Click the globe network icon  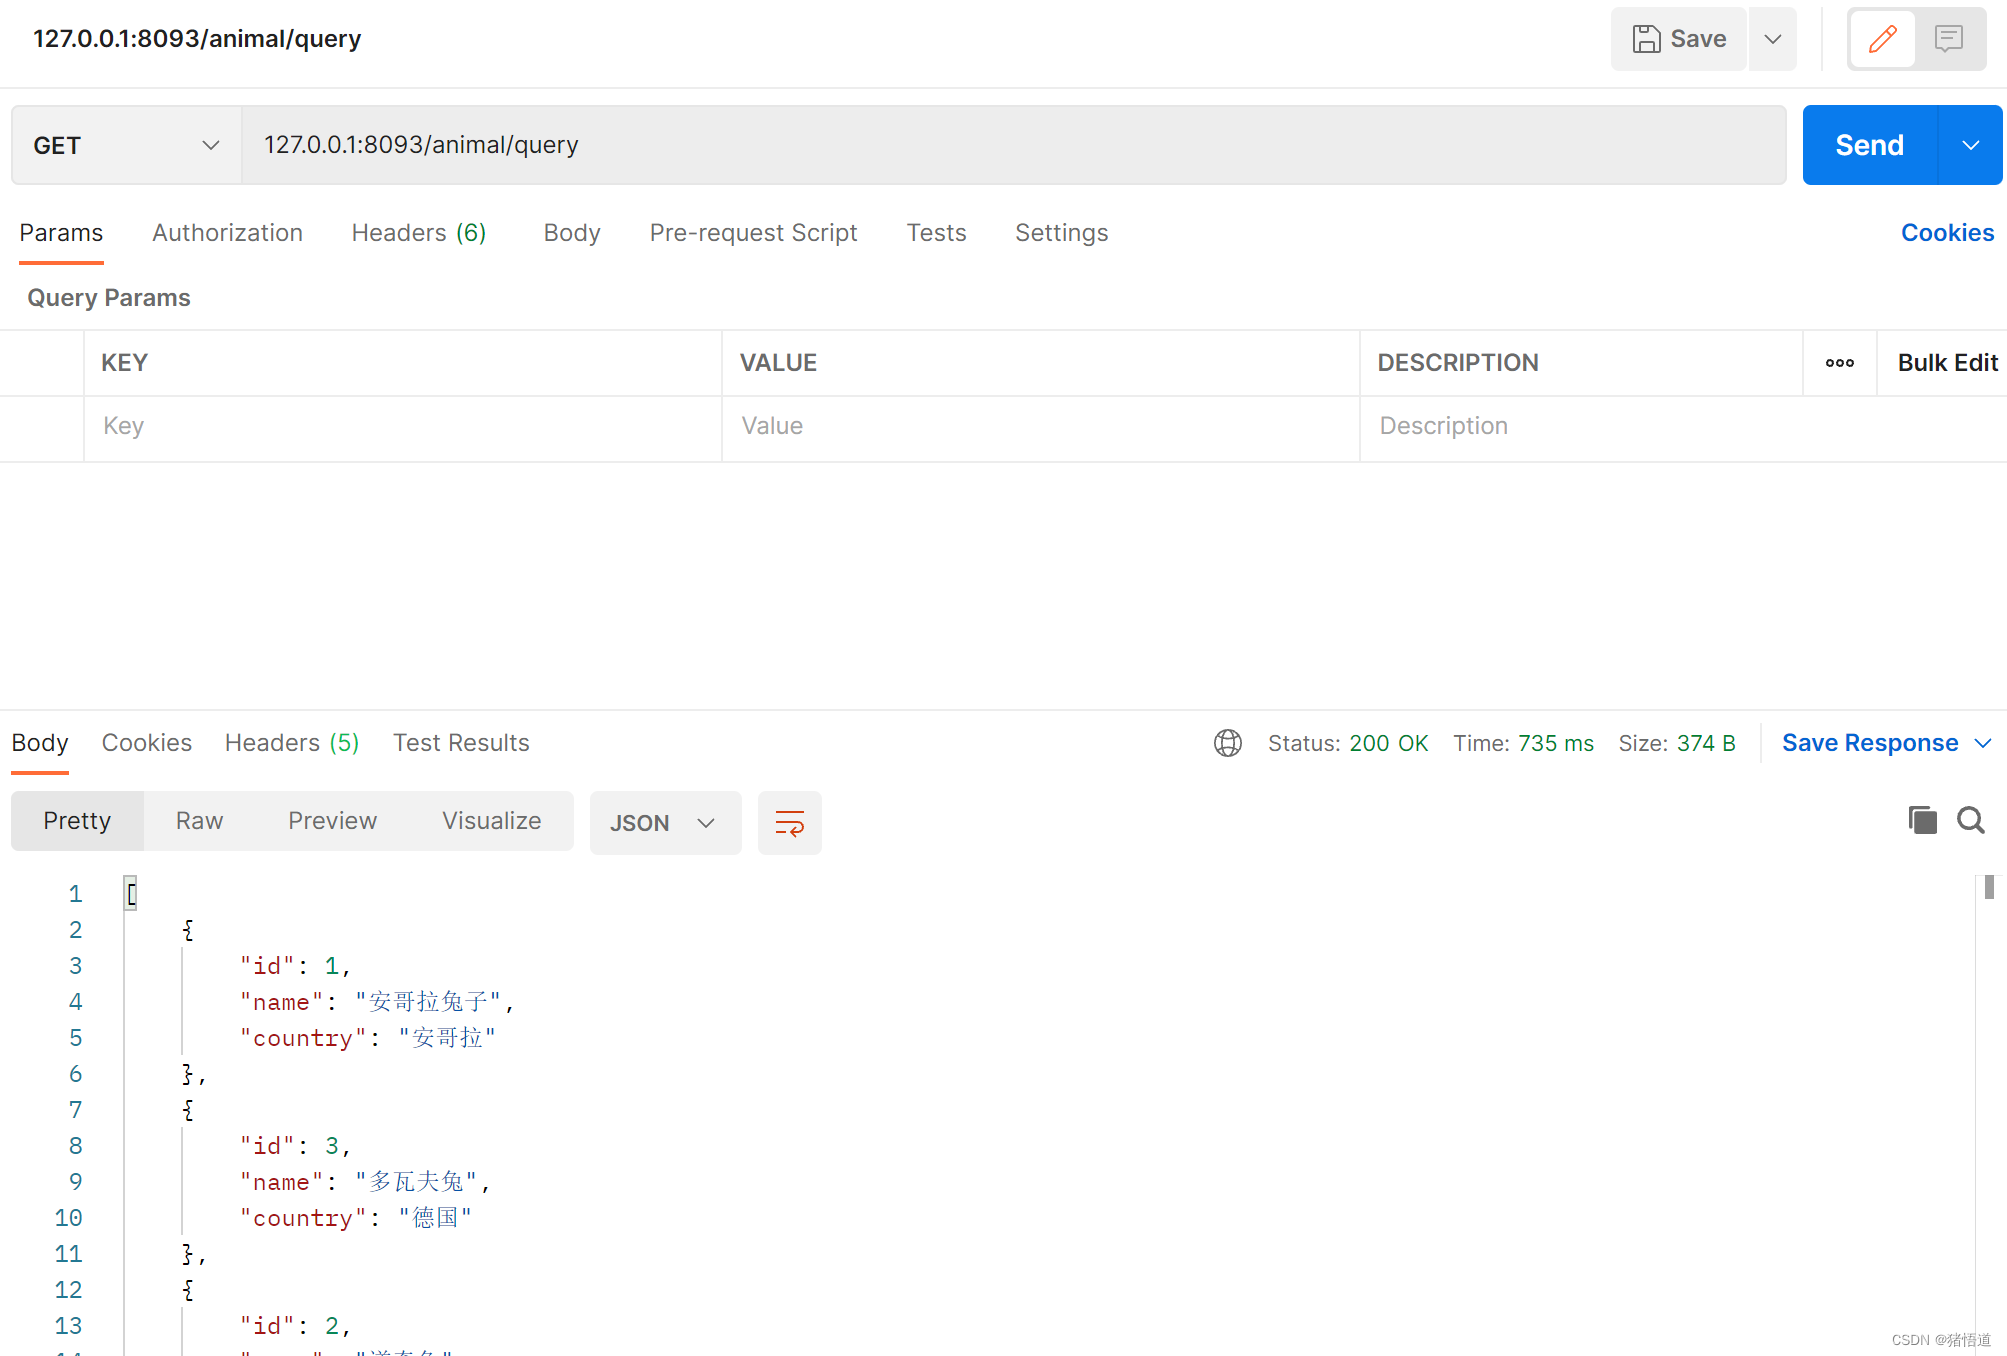coord(1227,743)
